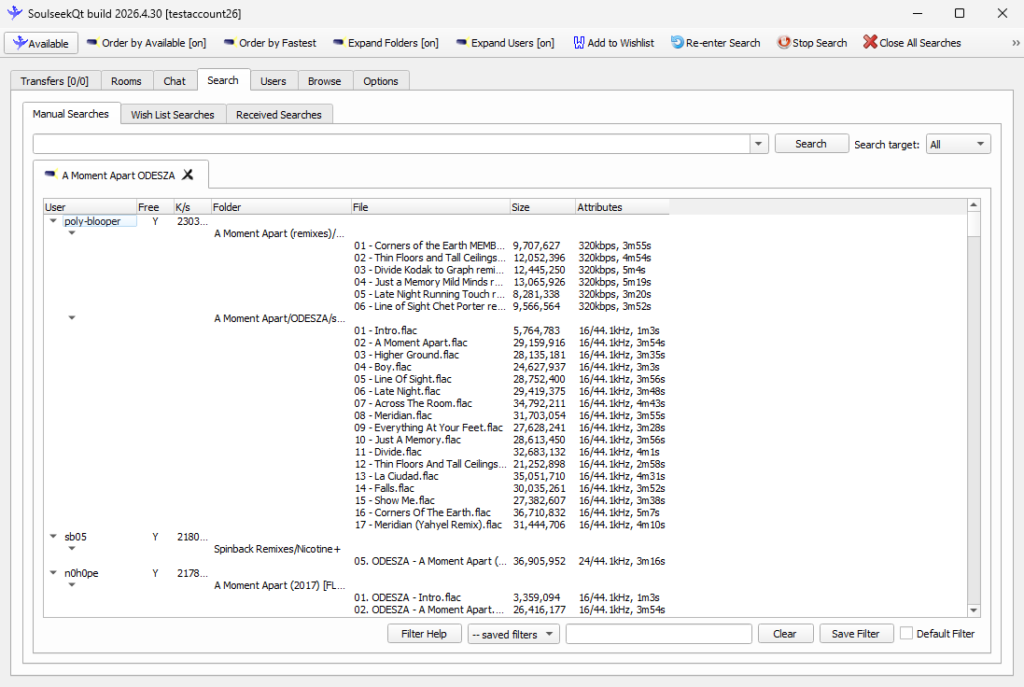Open the toolbar overflow chevron
Image resolution: width=1024 pixels, height=687 pixels.
pyautogui.click(x=1016, y=43)
